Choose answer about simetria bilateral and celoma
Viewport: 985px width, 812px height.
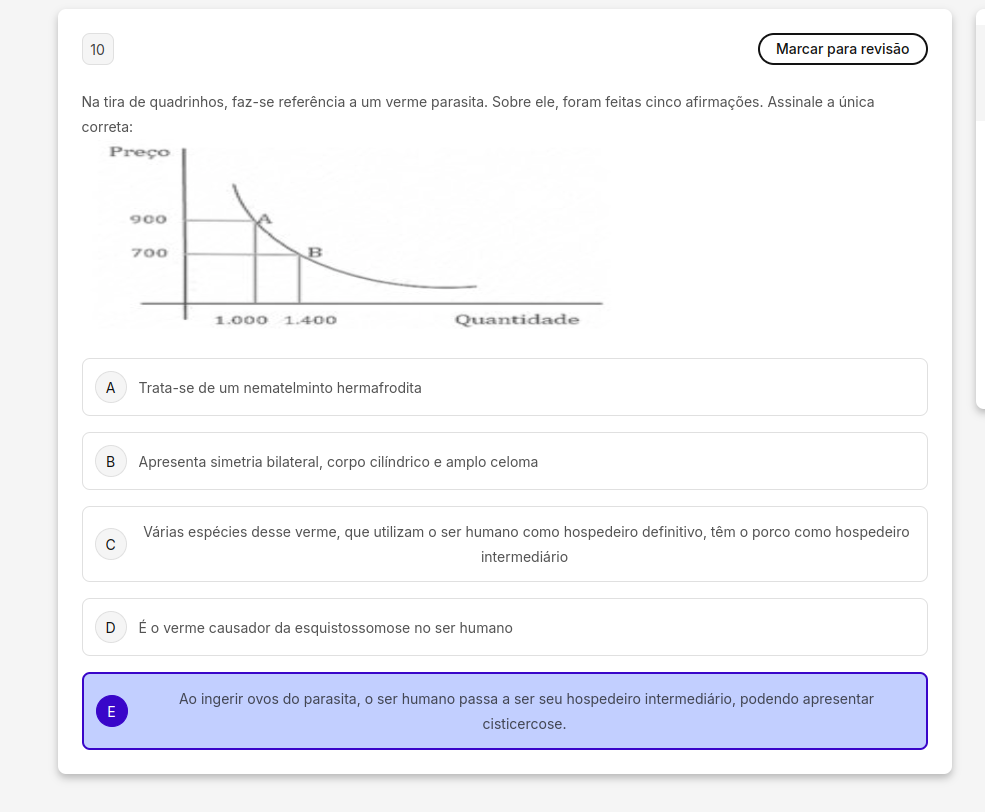[x=338, y=462]
